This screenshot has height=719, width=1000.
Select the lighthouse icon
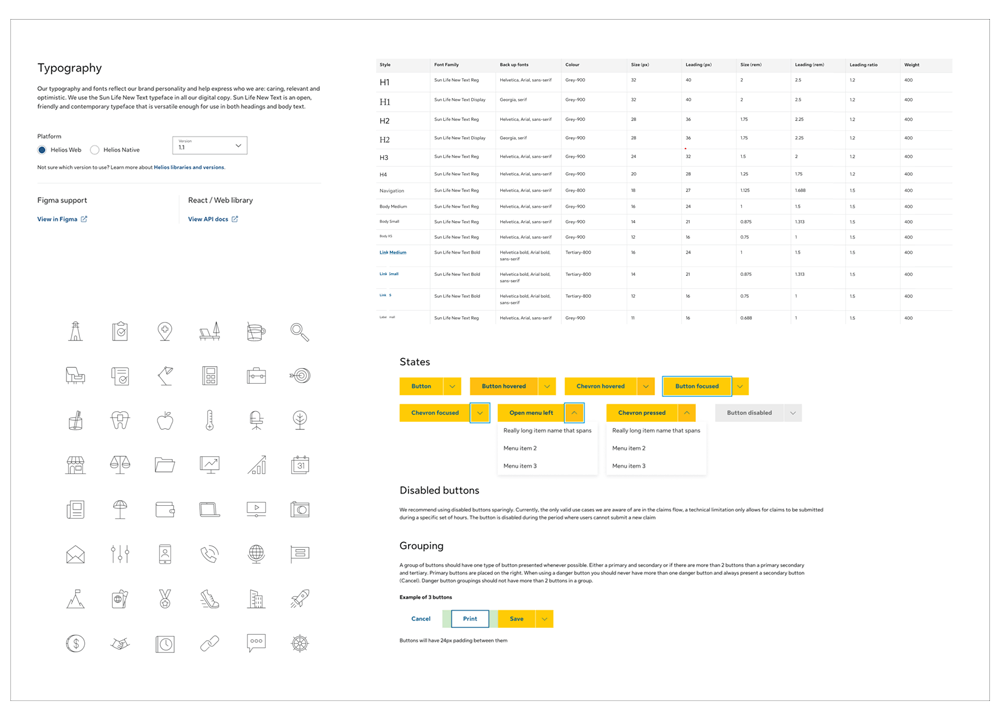point(75,330)
